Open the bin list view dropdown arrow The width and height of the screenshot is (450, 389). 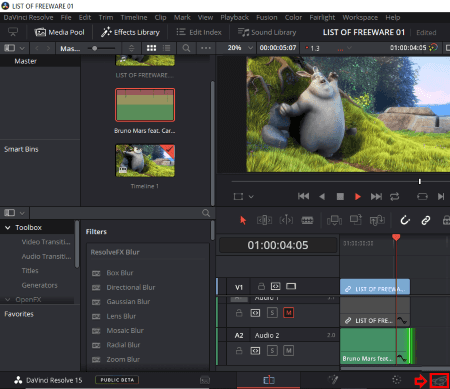22,48
